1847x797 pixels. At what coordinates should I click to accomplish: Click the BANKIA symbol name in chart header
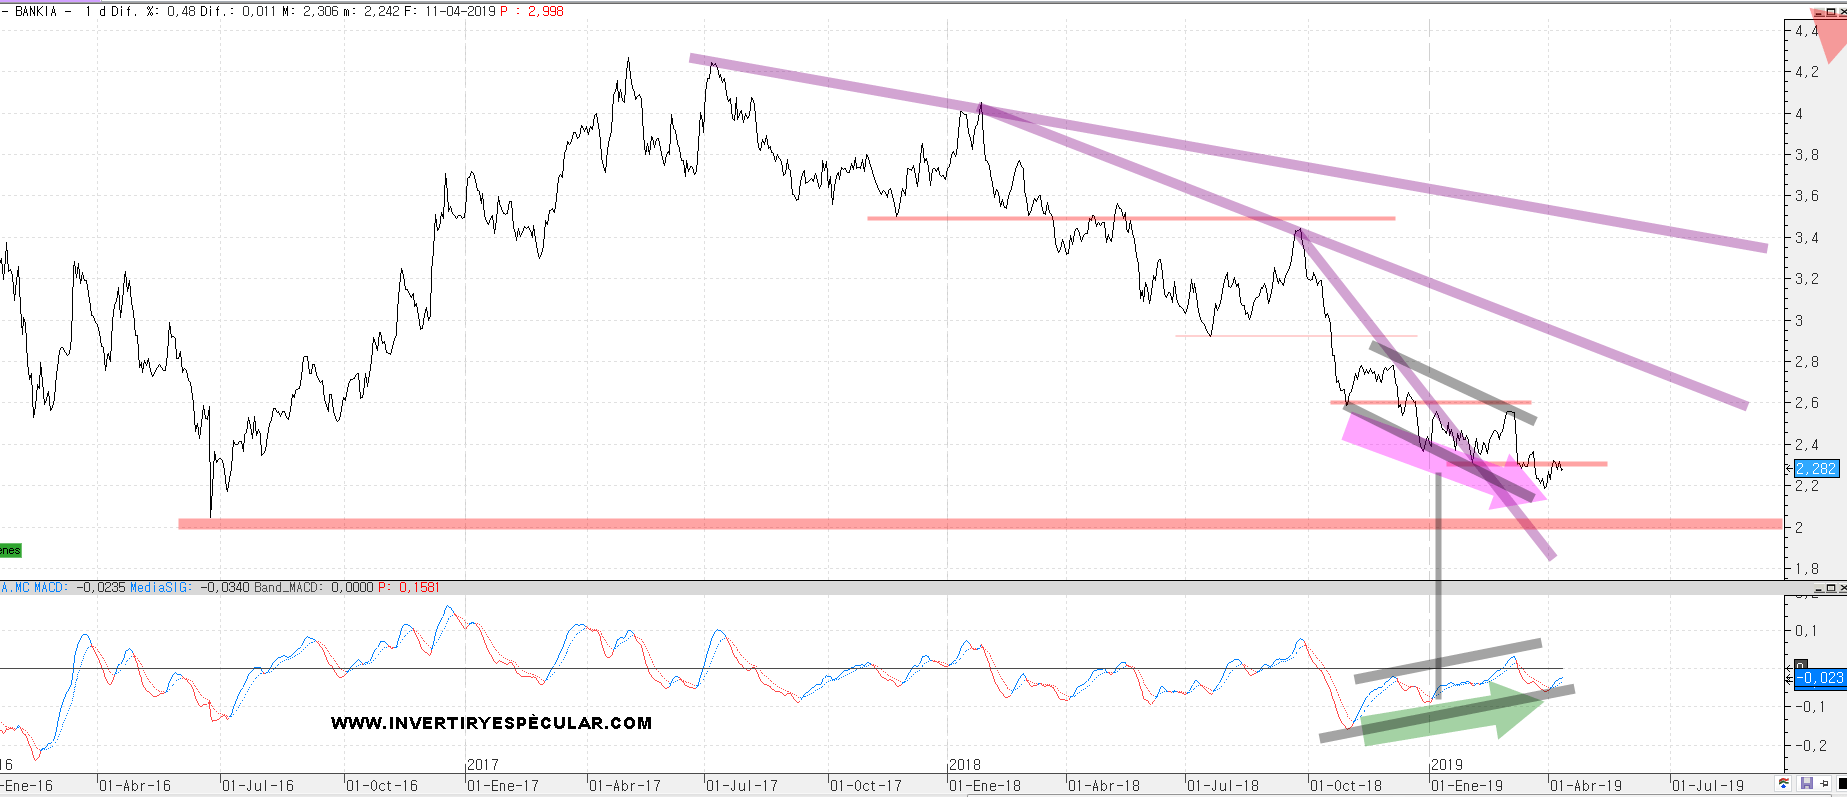[36, 12]
